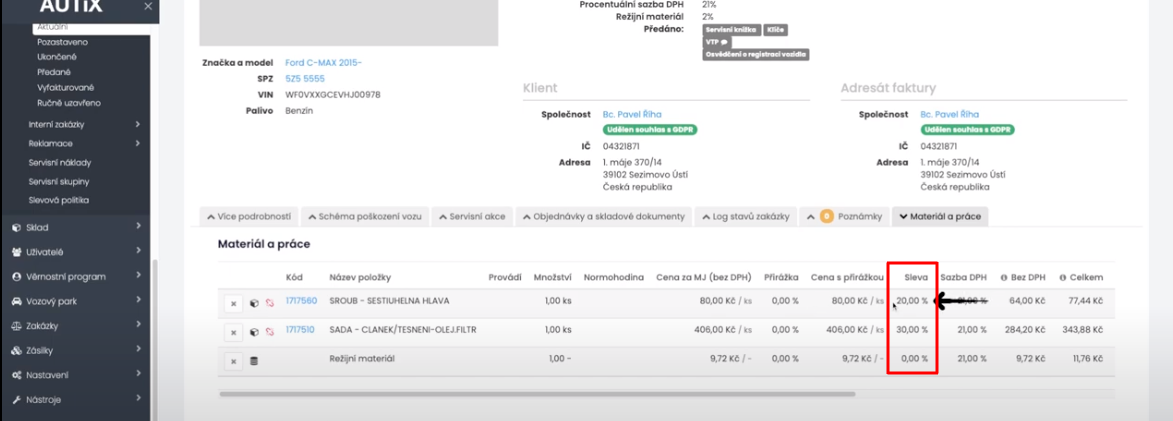Open Servisní skupiny in sidebar
The image size is (1173, 421).
click(59, 182)
